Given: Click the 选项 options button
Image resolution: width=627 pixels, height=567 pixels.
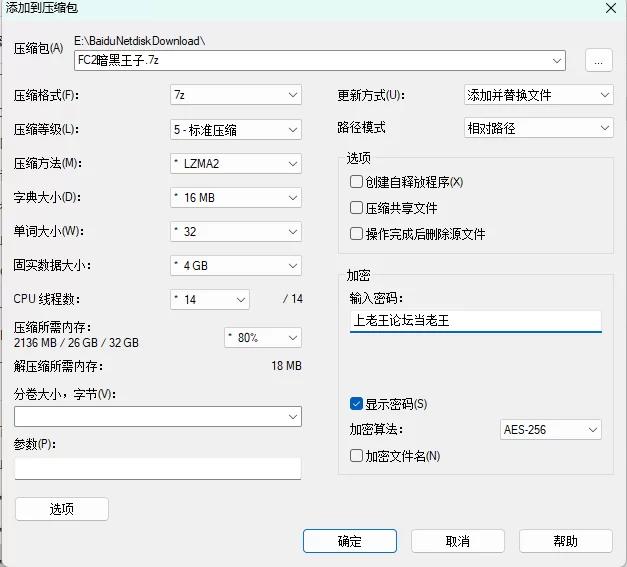Looking at the screenshot, I should (x=62, y=509).
